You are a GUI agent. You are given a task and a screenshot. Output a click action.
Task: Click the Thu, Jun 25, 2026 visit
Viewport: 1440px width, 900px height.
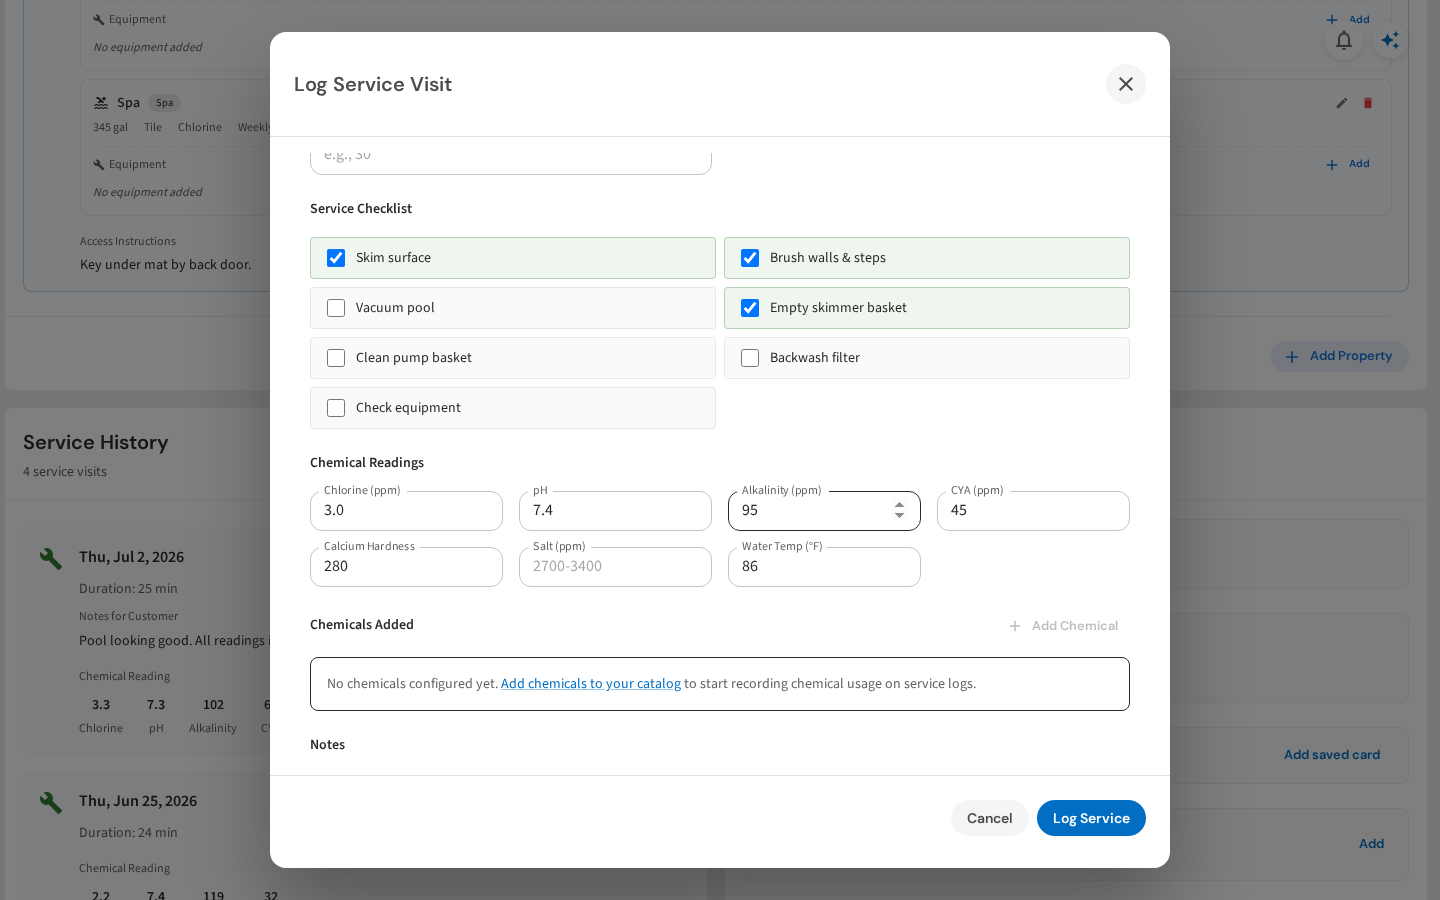click(138, 801)
